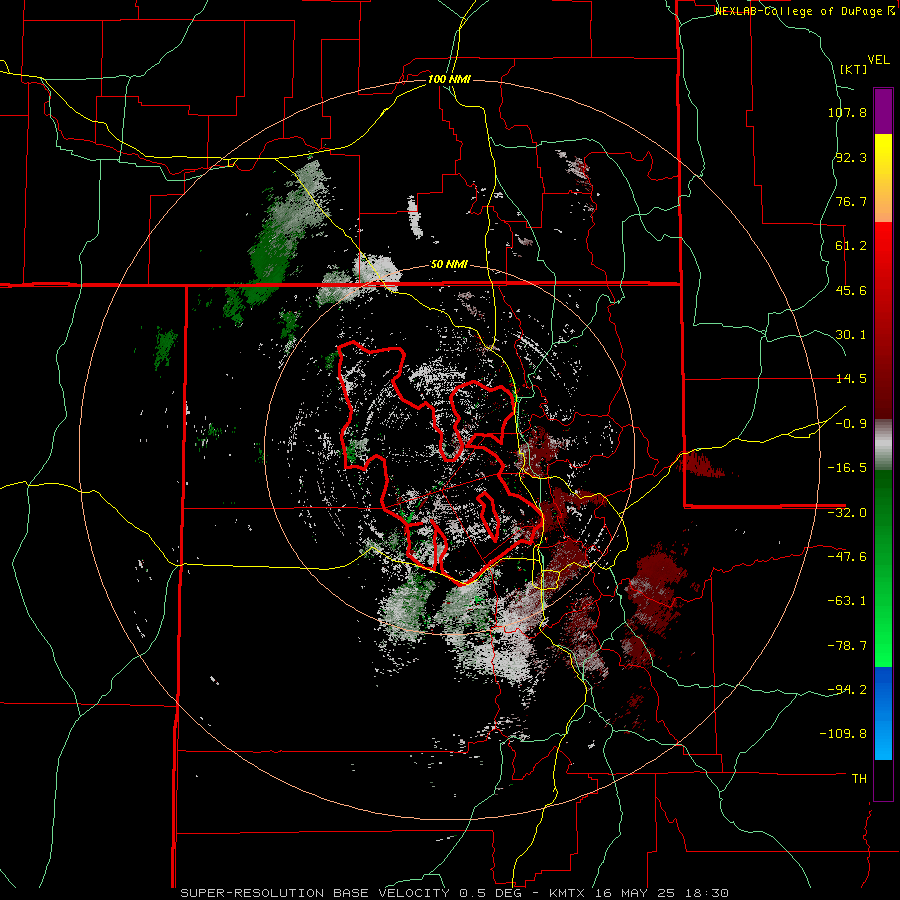Click the 50 NMI range ring label
Screen dimensions: 900x900
449,265
